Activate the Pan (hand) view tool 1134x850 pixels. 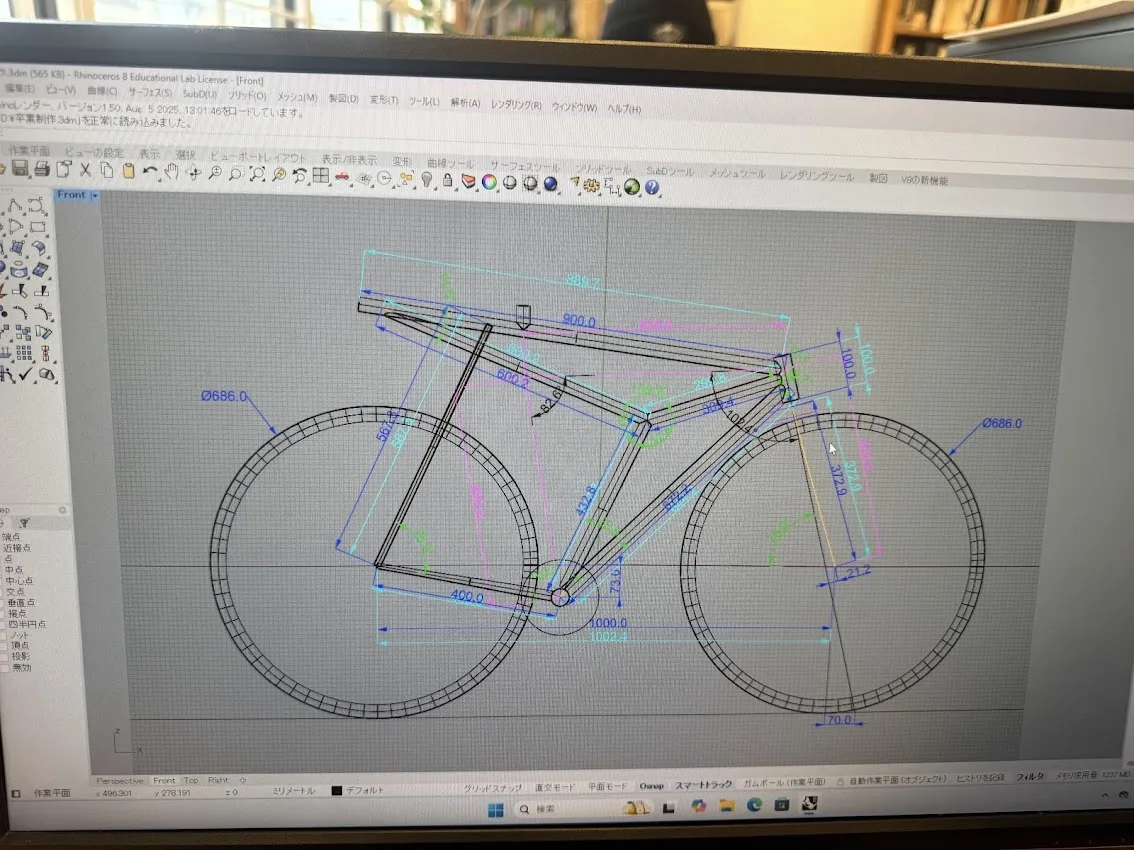[171, 172]
